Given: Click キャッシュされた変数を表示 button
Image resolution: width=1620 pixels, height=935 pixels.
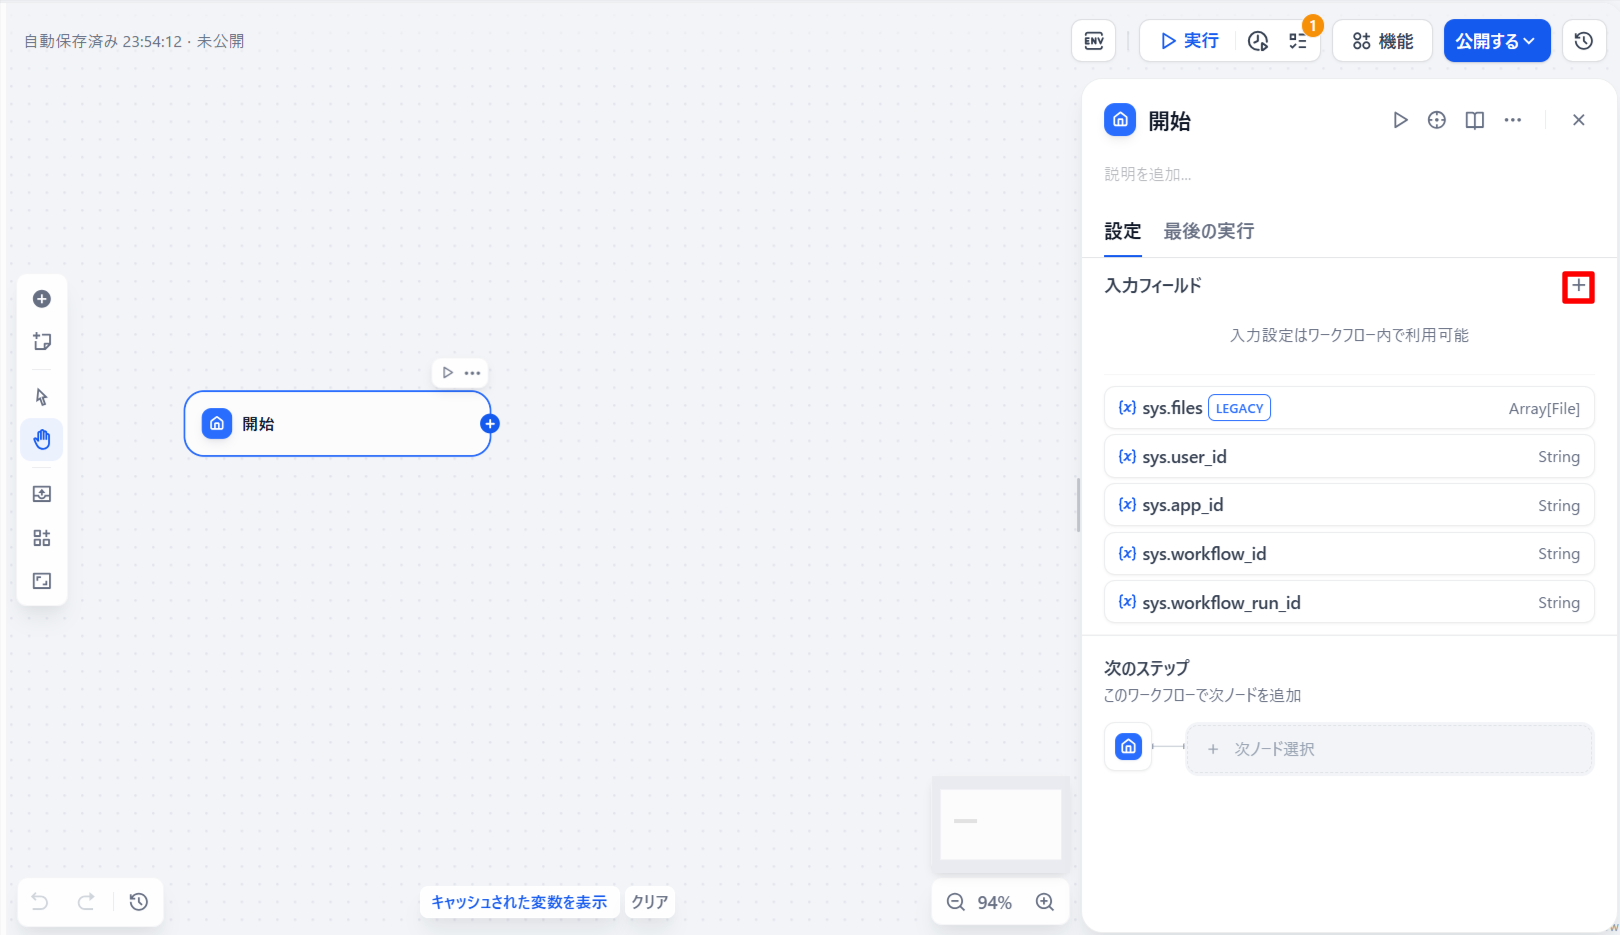Looking at the screenshot, I should coord(519,902).
